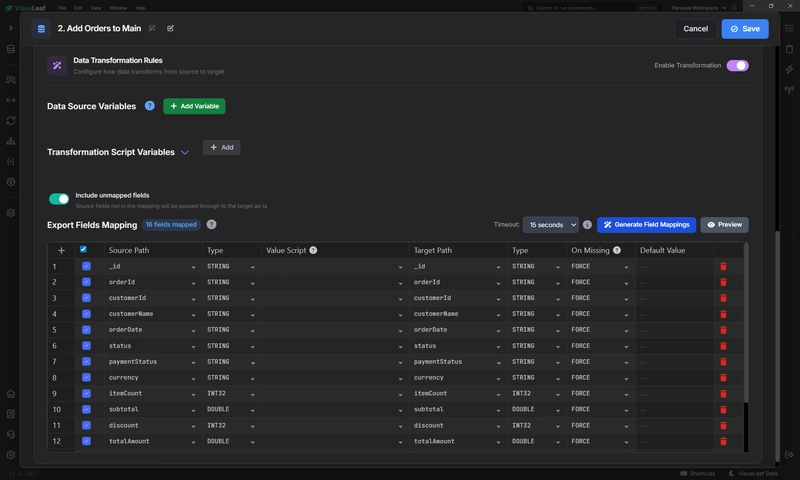
Task: Click the Shortcuts status bar entry
Action: [x=697, y=473]
